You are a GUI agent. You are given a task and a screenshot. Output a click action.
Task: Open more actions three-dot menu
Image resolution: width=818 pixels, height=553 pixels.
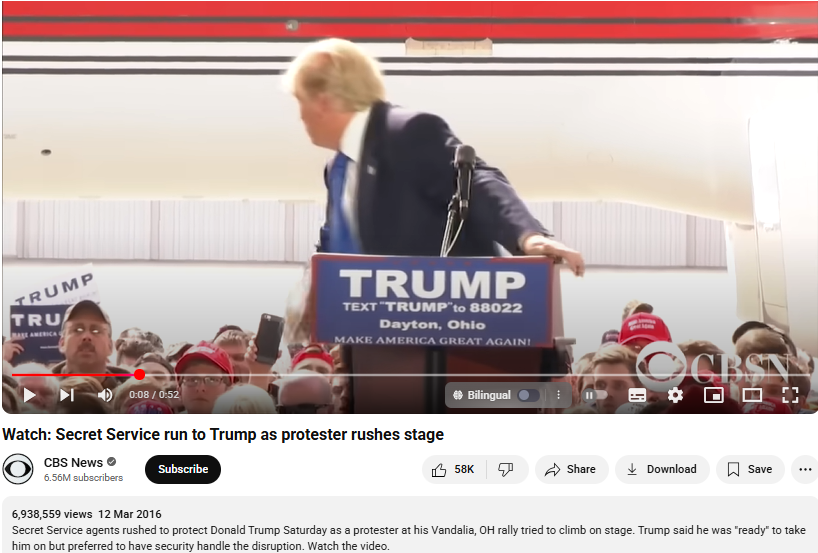[x=805, y=470]
